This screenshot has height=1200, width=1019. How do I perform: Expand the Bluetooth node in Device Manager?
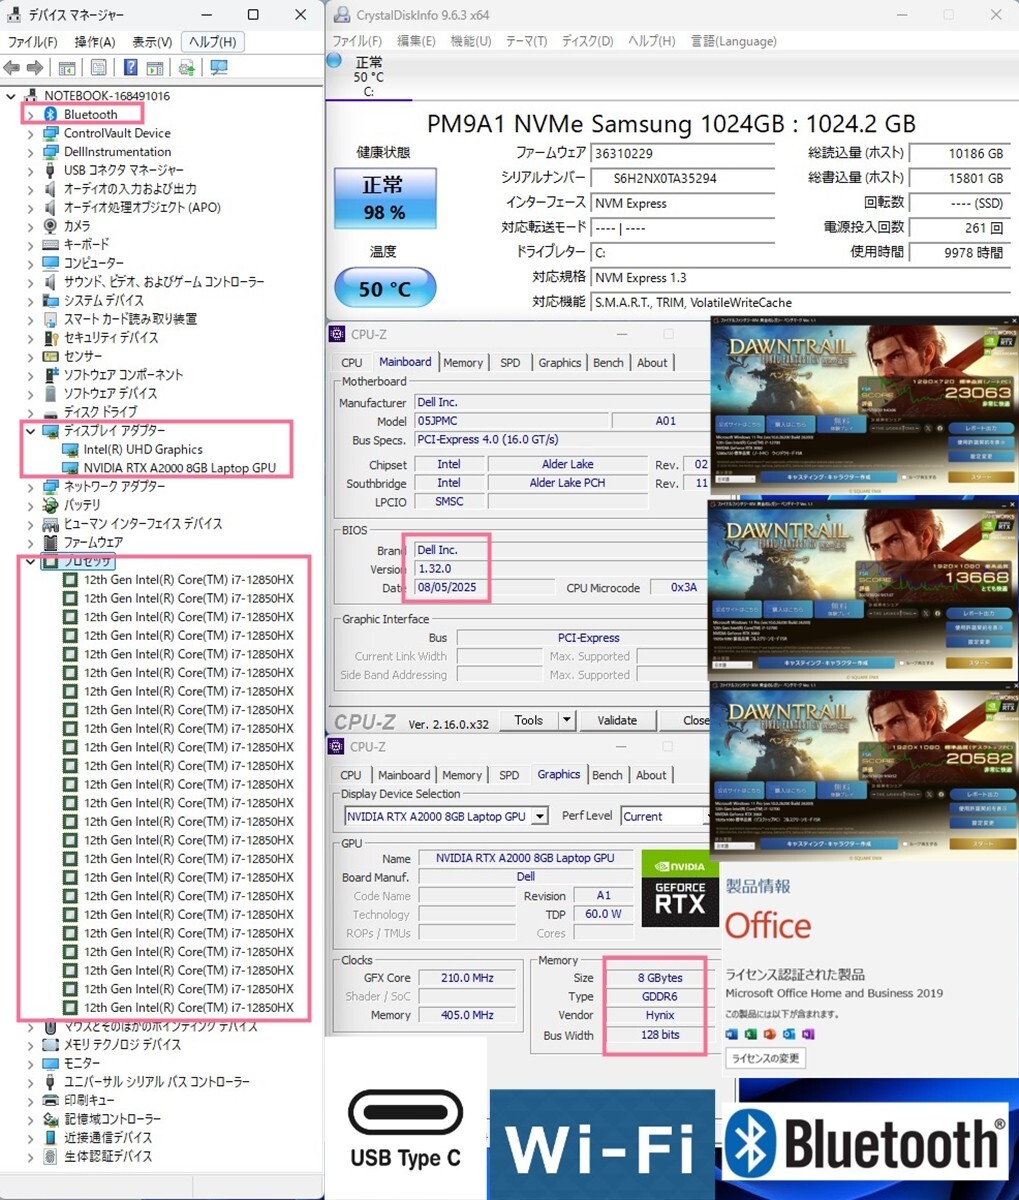29,115
